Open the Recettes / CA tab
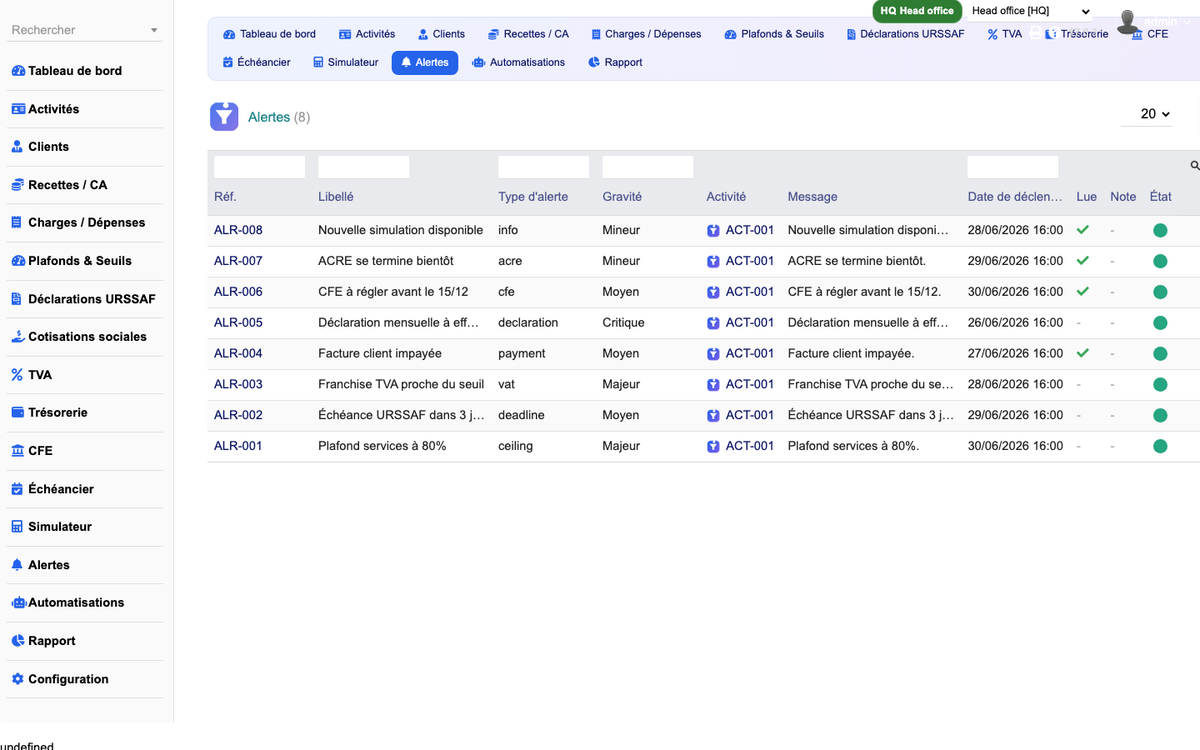The width and height of the screenshot is (1200, 750). [528, 34]
